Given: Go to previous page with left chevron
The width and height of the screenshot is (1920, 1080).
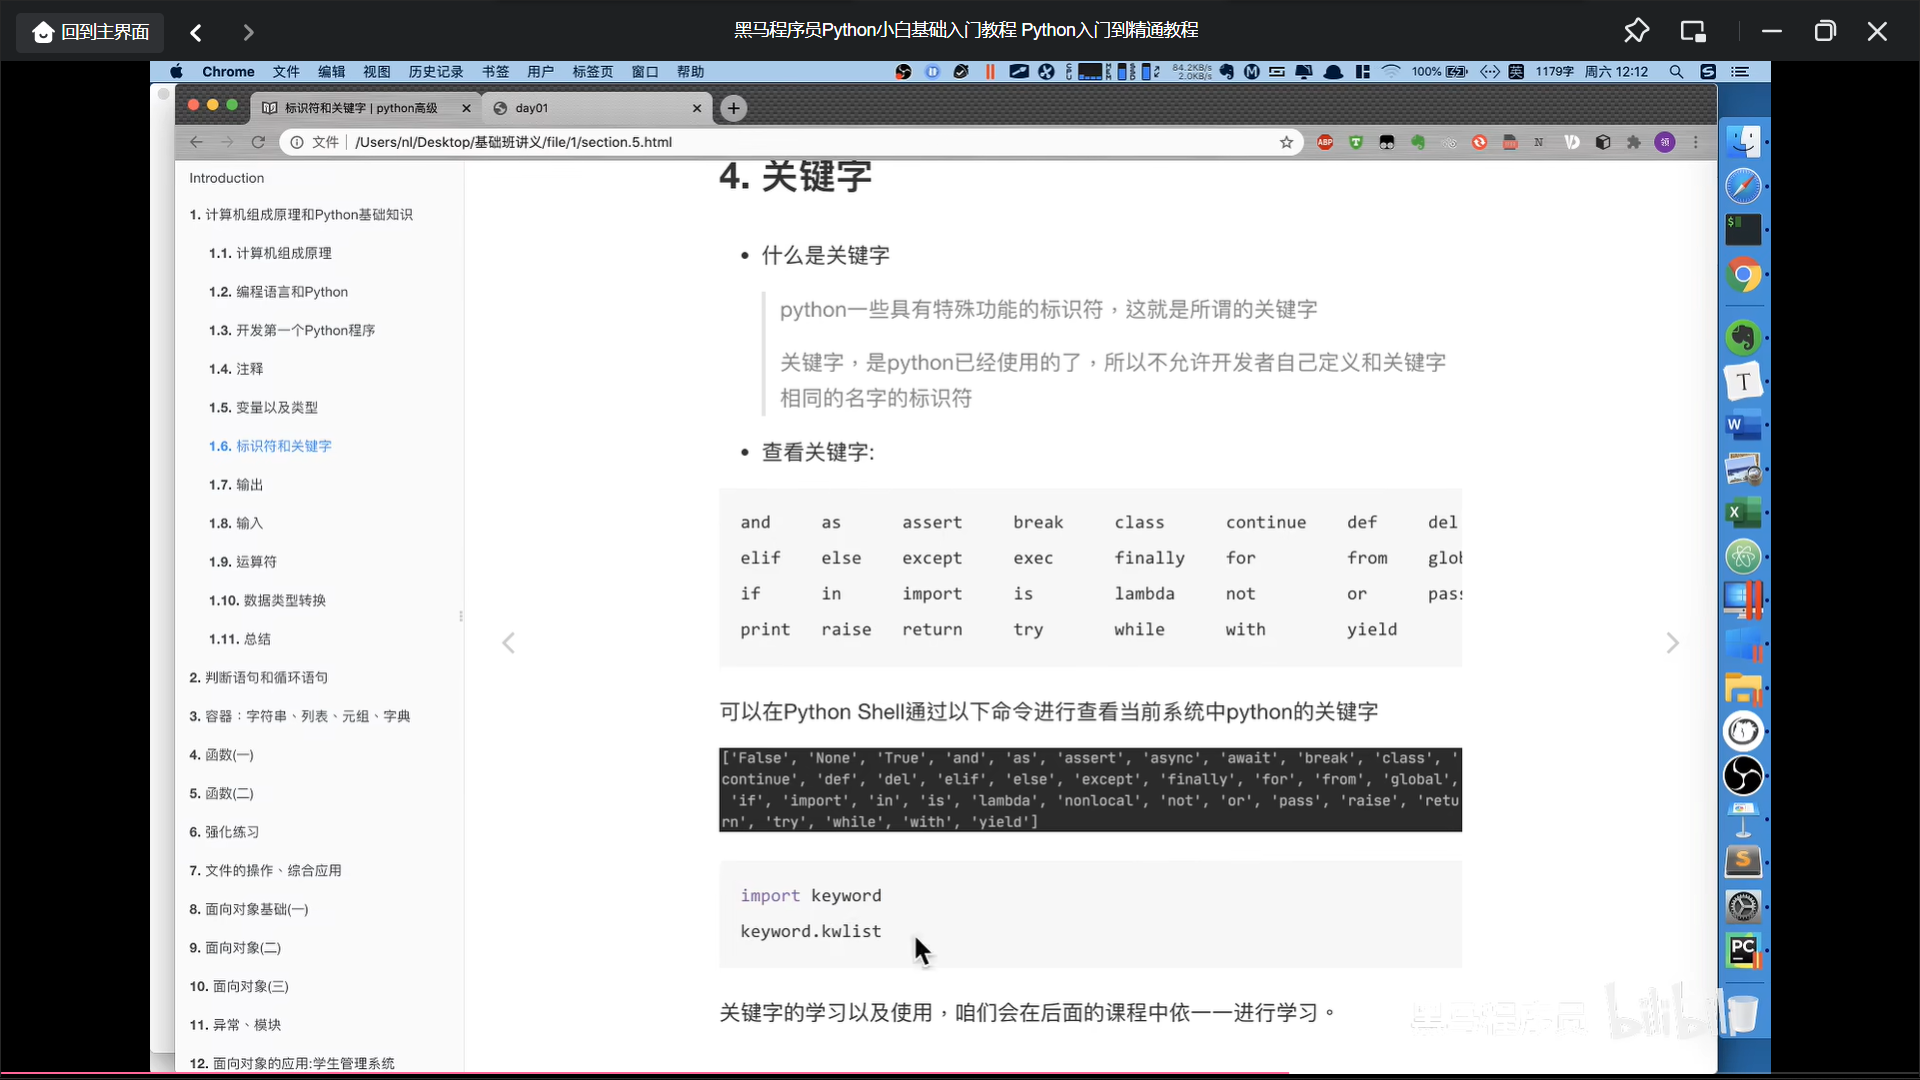Looking at the screenshot, I should click(508, 643).
